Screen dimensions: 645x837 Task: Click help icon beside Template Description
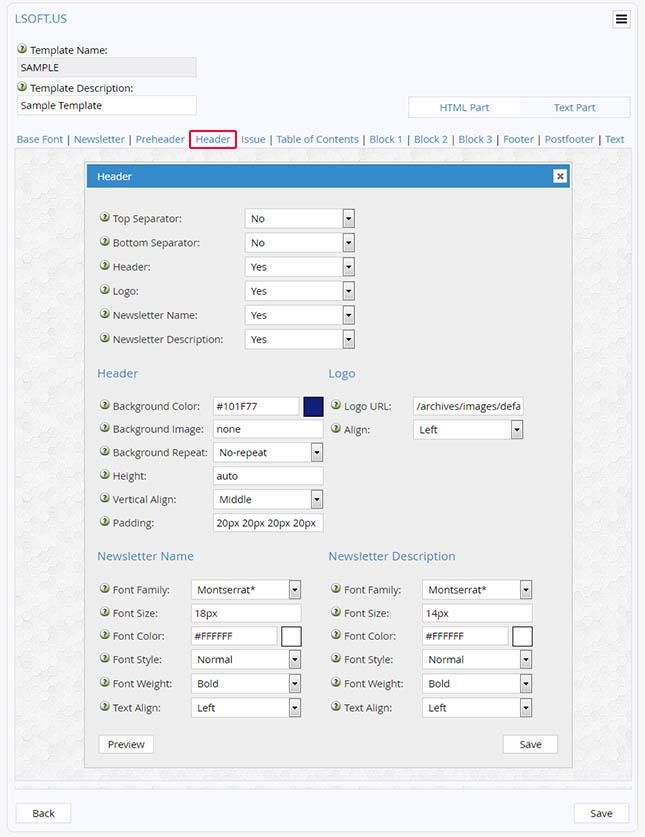point(22,86)
